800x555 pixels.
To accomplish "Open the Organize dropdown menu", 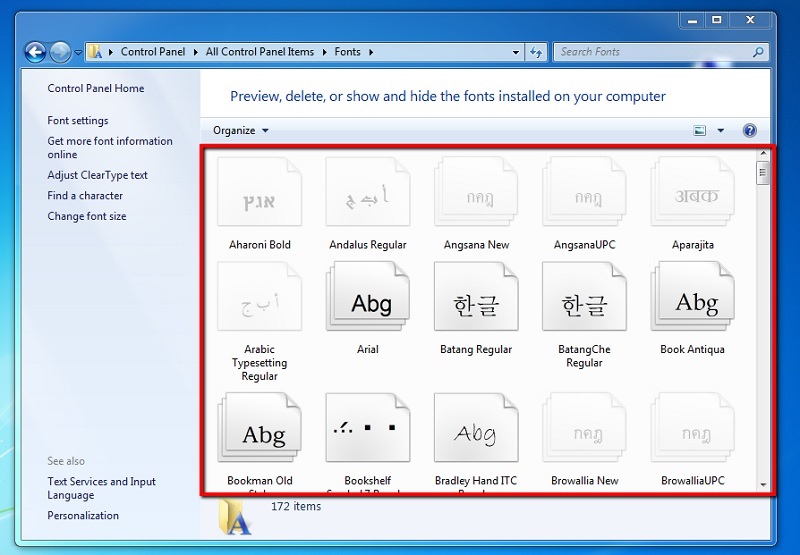I will pos(240,130).
